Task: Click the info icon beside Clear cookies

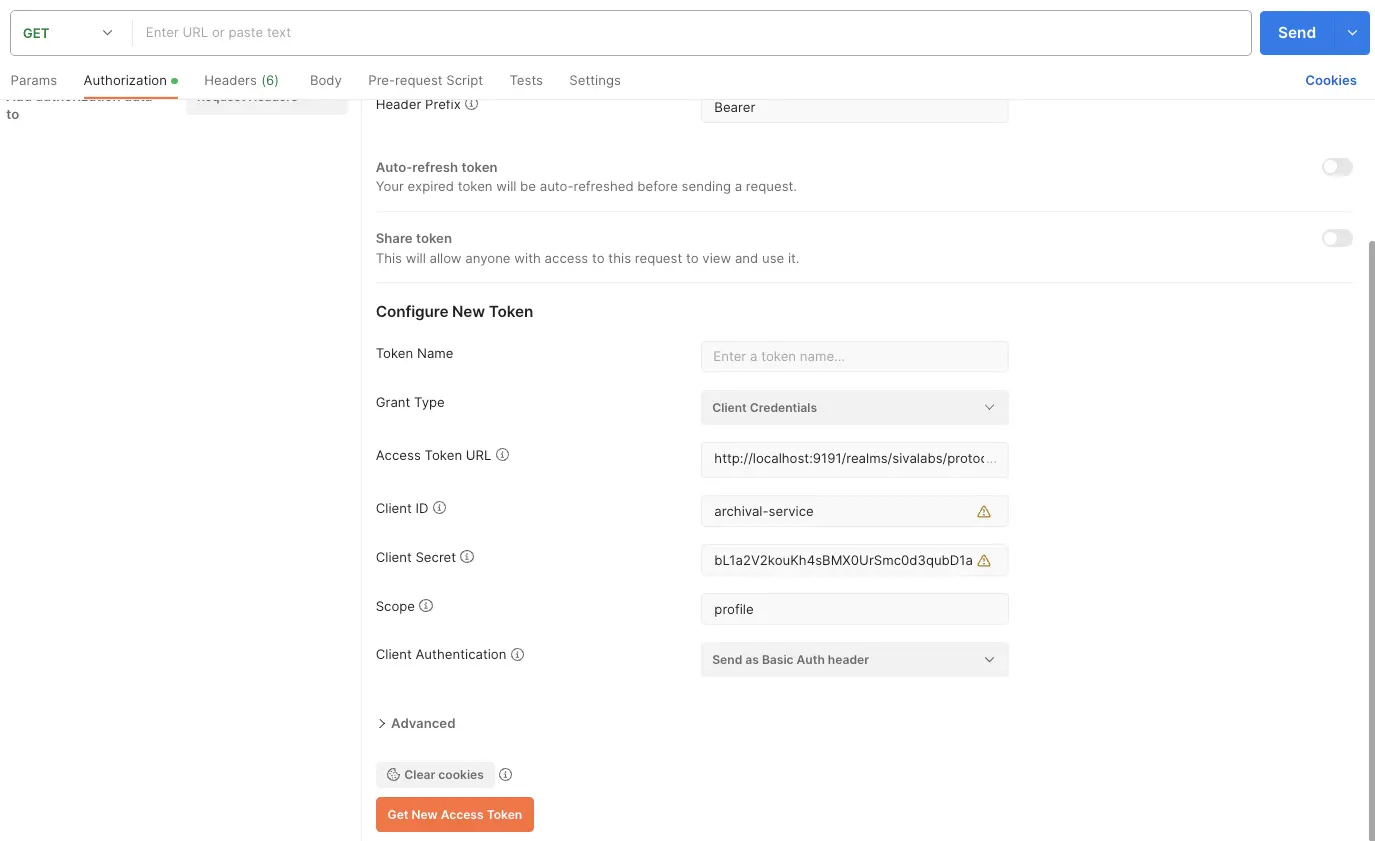Action: (506, 775)
